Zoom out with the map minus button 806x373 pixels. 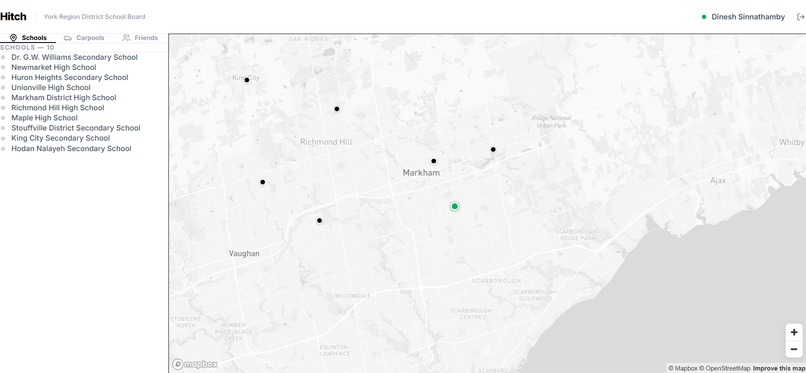[794, 349]
